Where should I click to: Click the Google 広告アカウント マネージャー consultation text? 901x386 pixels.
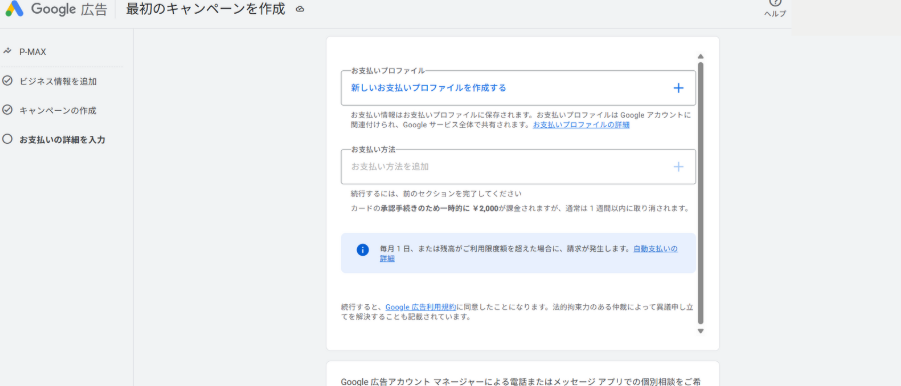tap(521, 381)
